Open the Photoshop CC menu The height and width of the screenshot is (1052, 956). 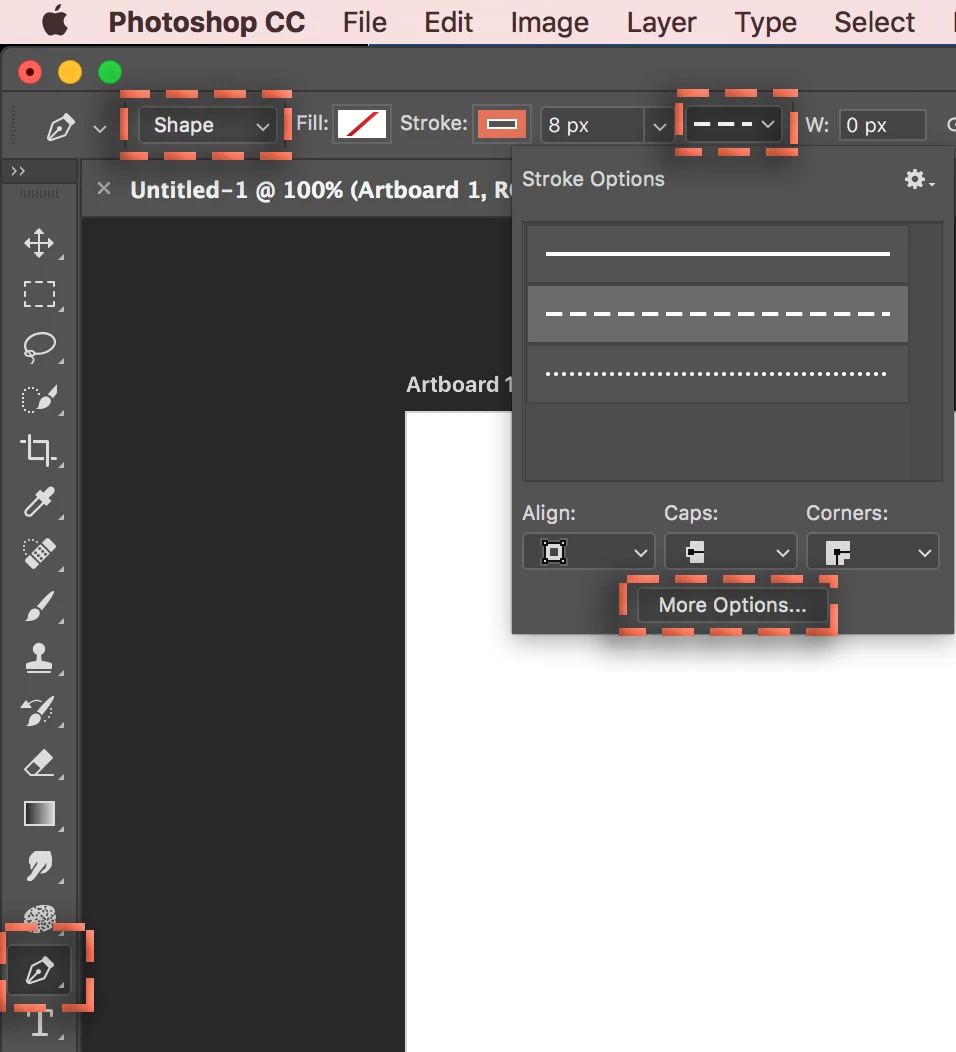207,22
